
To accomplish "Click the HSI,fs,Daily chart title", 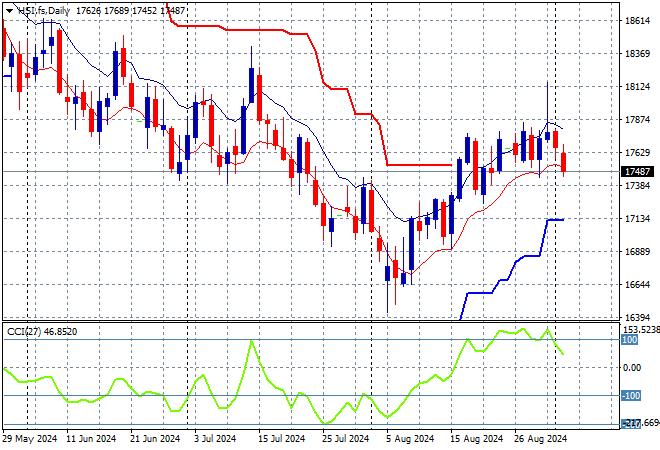I will tap(45, 10).
